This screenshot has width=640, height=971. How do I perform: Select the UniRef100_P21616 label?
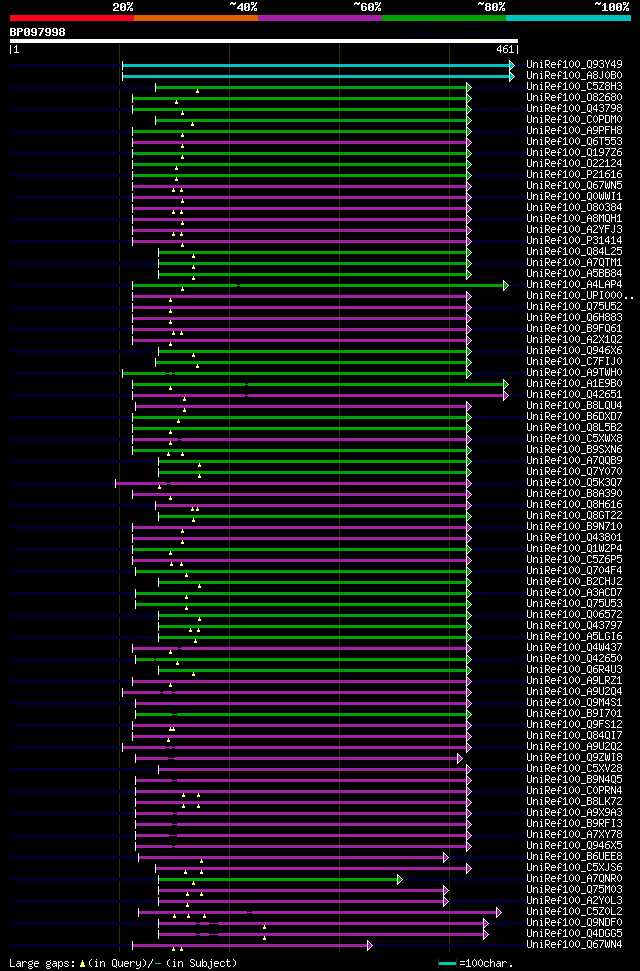574,175
